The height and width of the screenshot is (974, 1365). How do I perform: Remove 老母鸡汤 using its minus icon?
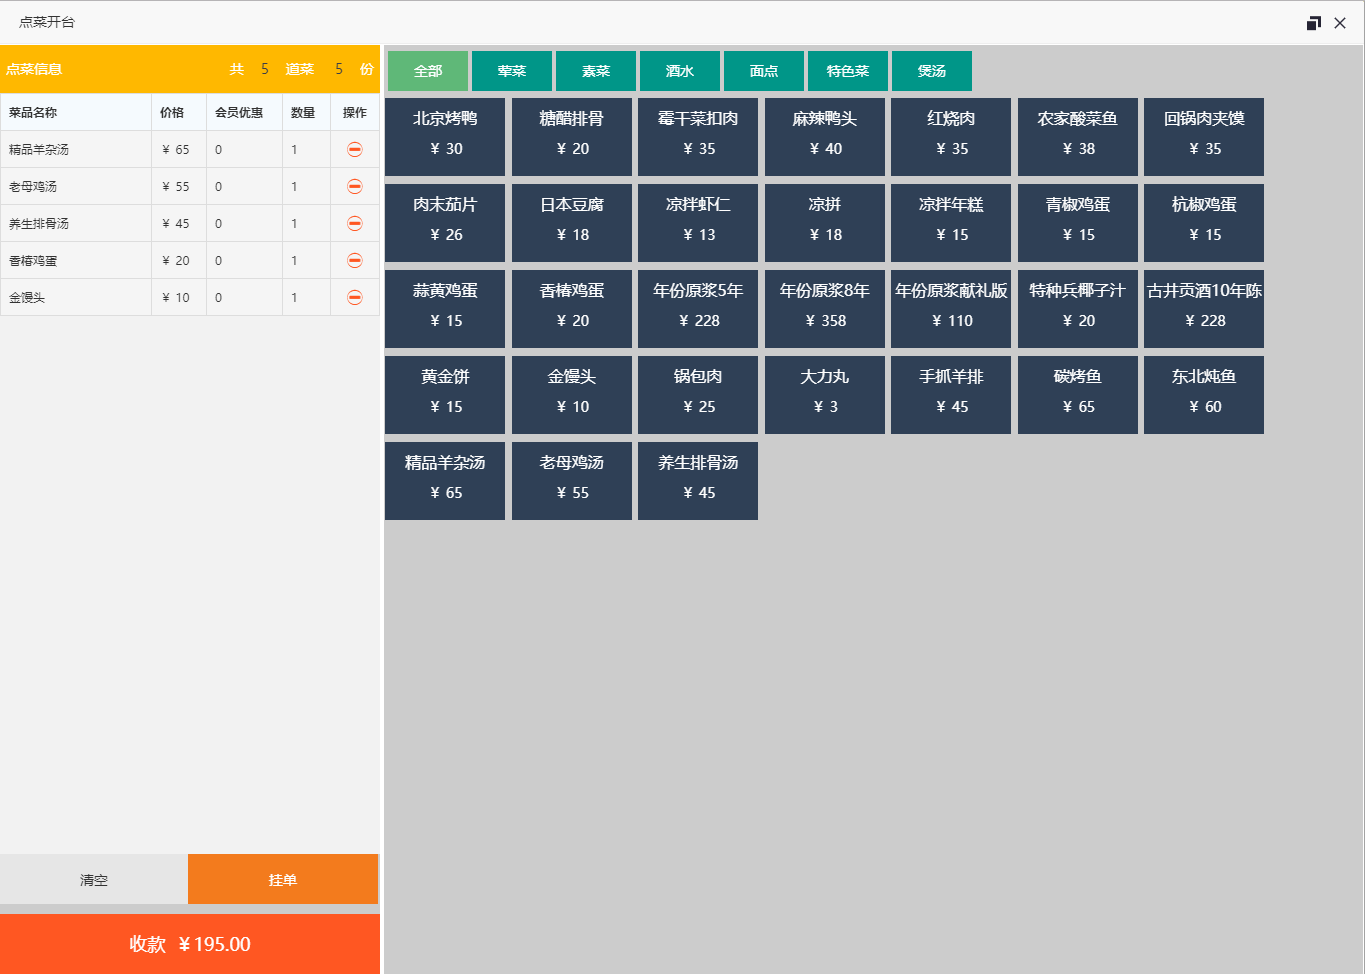pyautogui.click(x=354, y=186)
